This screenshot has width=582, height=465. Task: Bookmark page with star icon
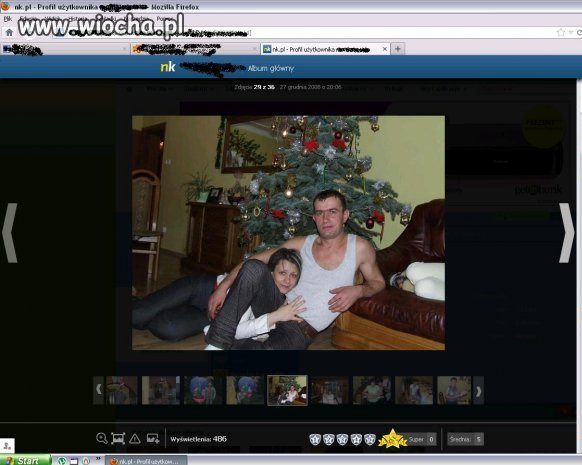pyautogui.click(x=560, y=33)
